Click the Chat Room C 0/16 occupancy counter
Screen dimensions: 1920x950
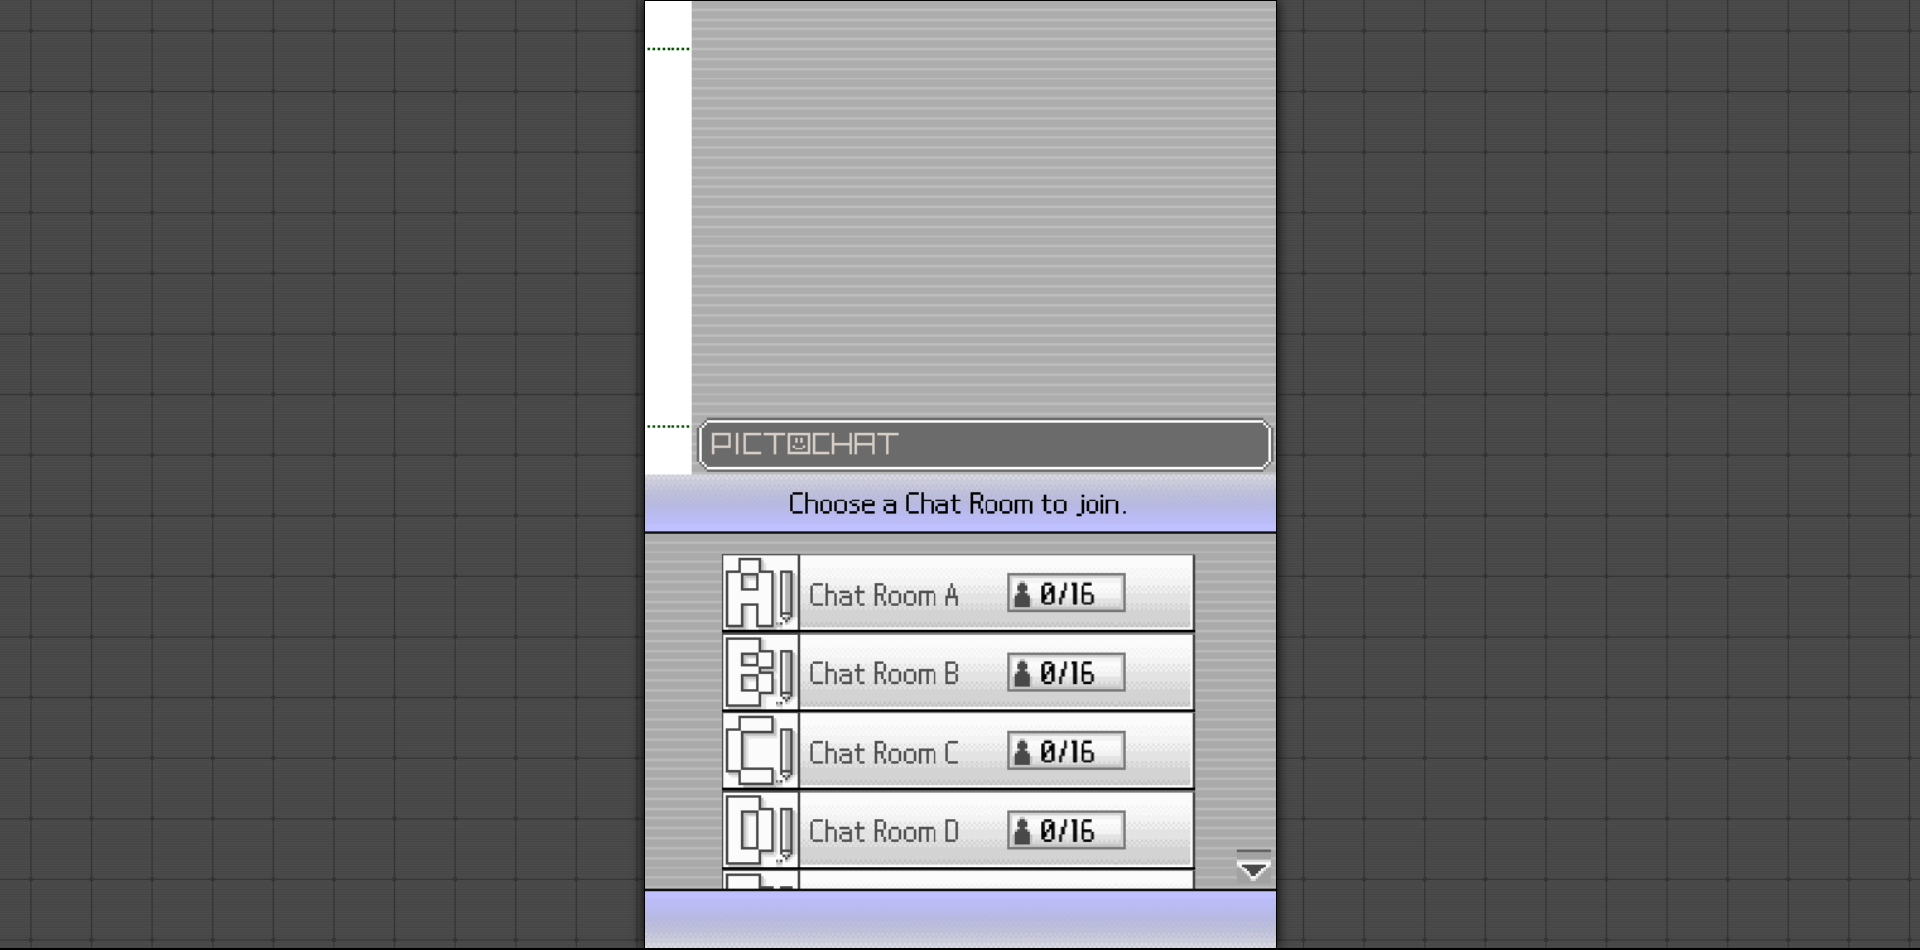pos(1066,751)
